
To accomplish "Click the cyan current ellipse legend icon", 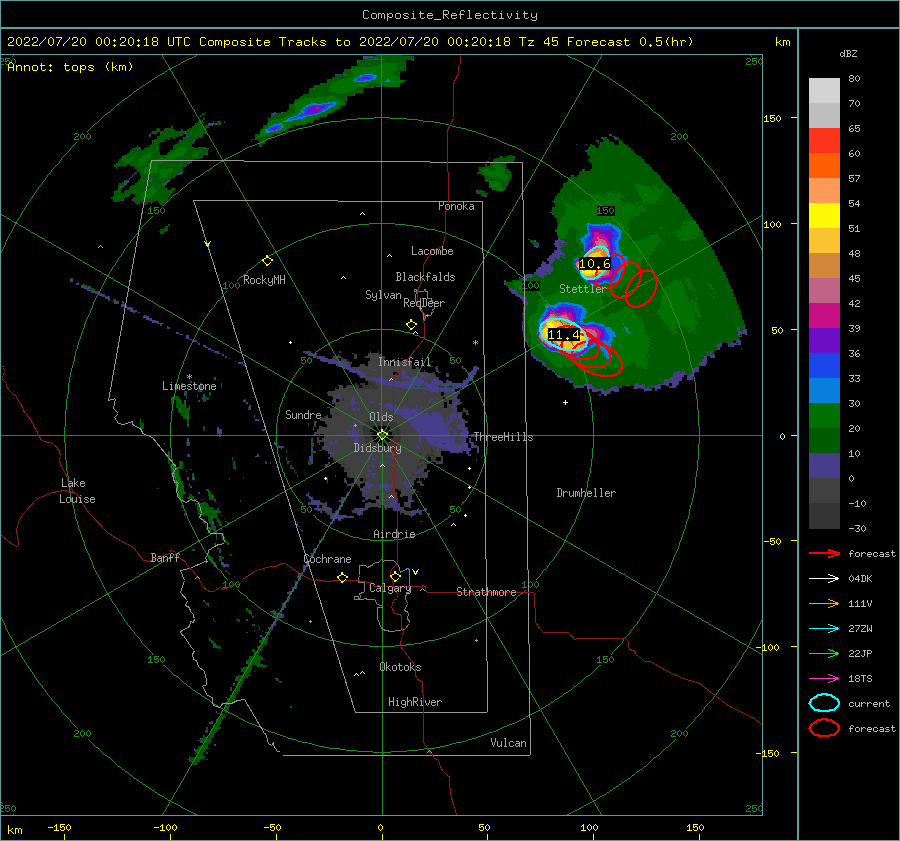I will (x=824, y=703).
